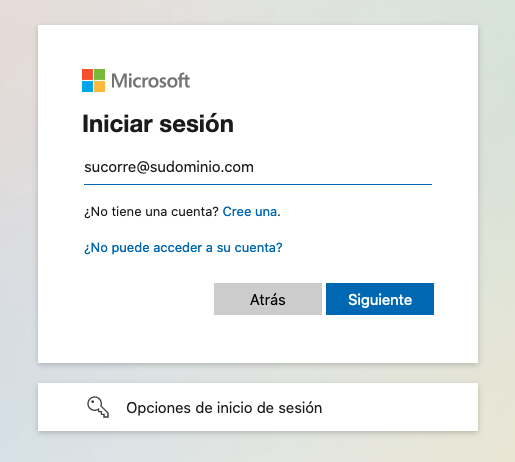The width and height of the screenshot is (515, 462).
Task: Click the ¿No tiene una cuenta? text
Action: click(x=151, y=211)
